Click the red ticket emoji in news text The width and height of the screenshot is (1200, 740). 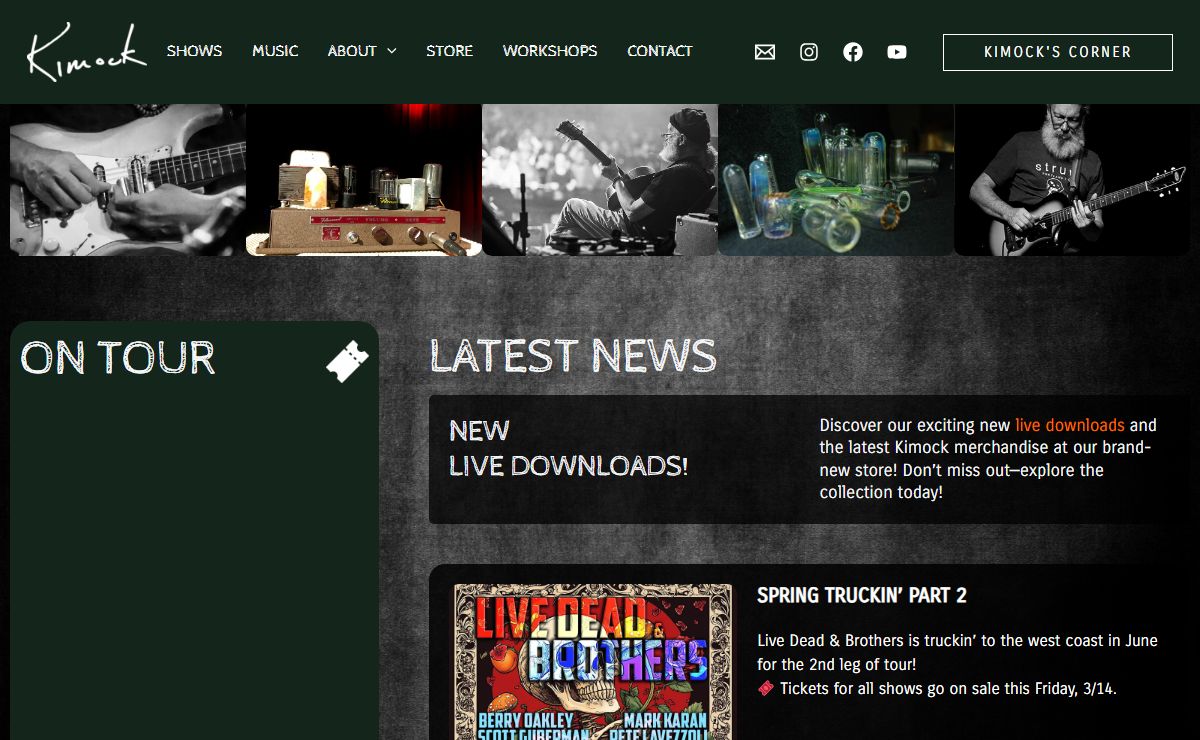click(766, 688)
